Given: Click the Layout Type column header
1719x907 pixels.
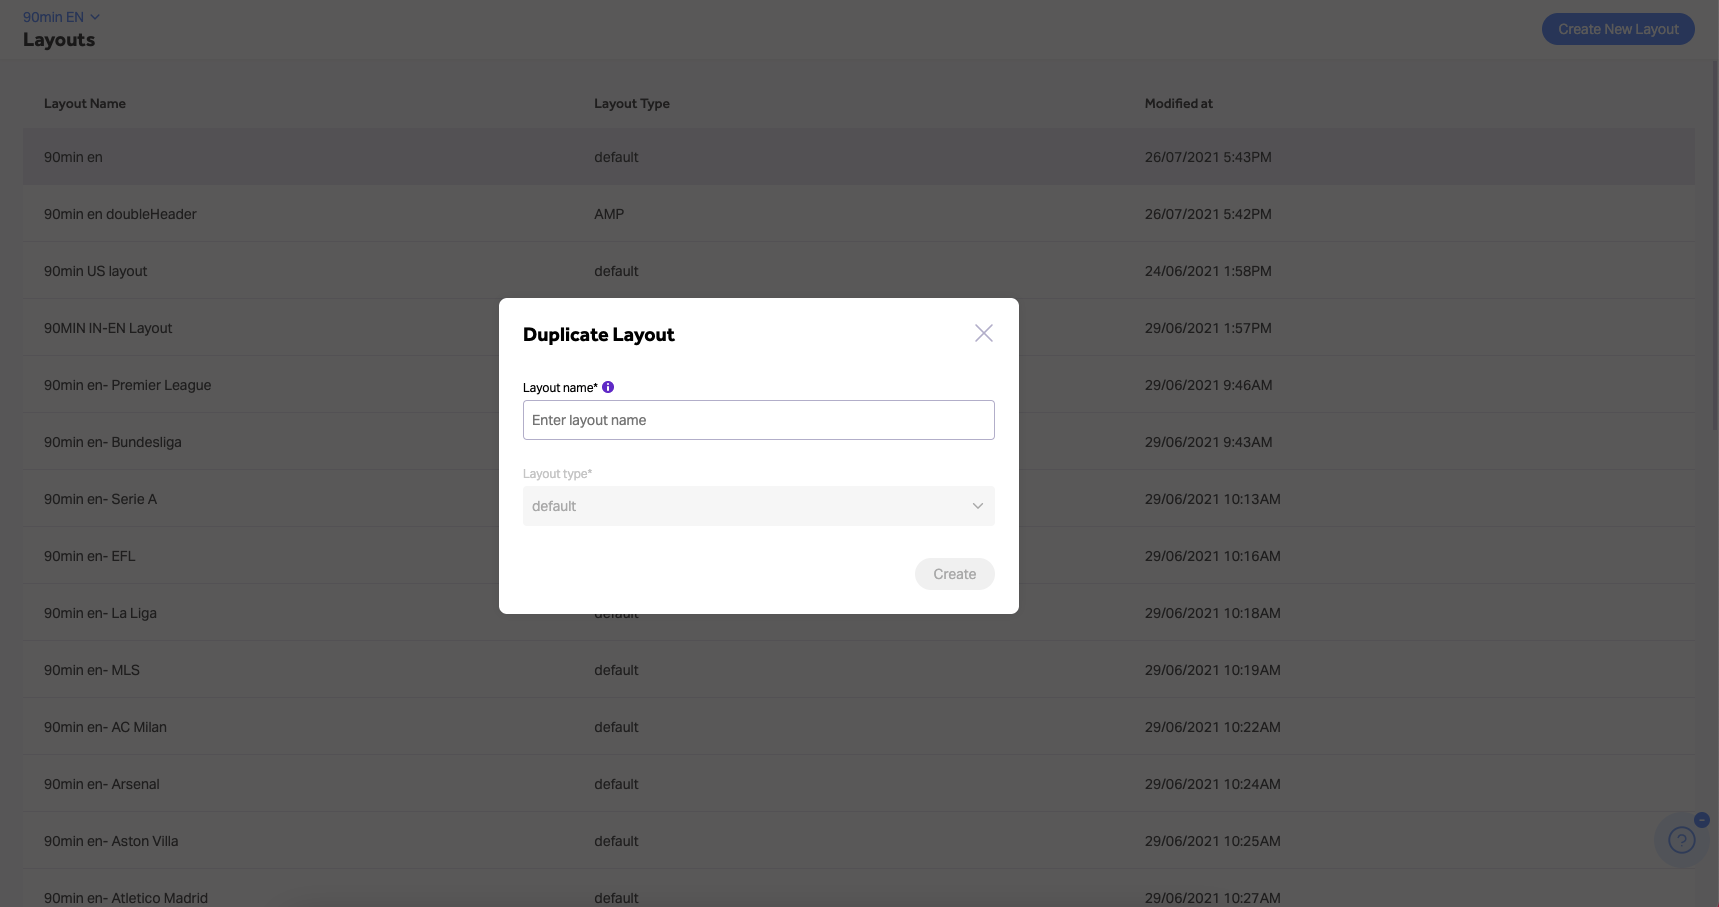Looking at the screenshot, I should pos(632,103).
